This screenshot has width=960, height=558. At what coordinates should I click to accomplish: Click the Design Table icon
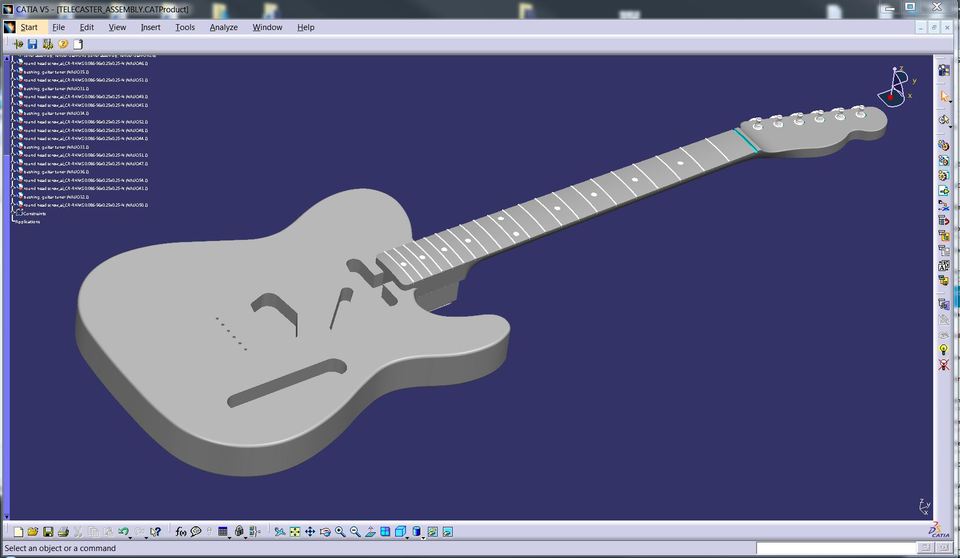click(x=222, y=532)
